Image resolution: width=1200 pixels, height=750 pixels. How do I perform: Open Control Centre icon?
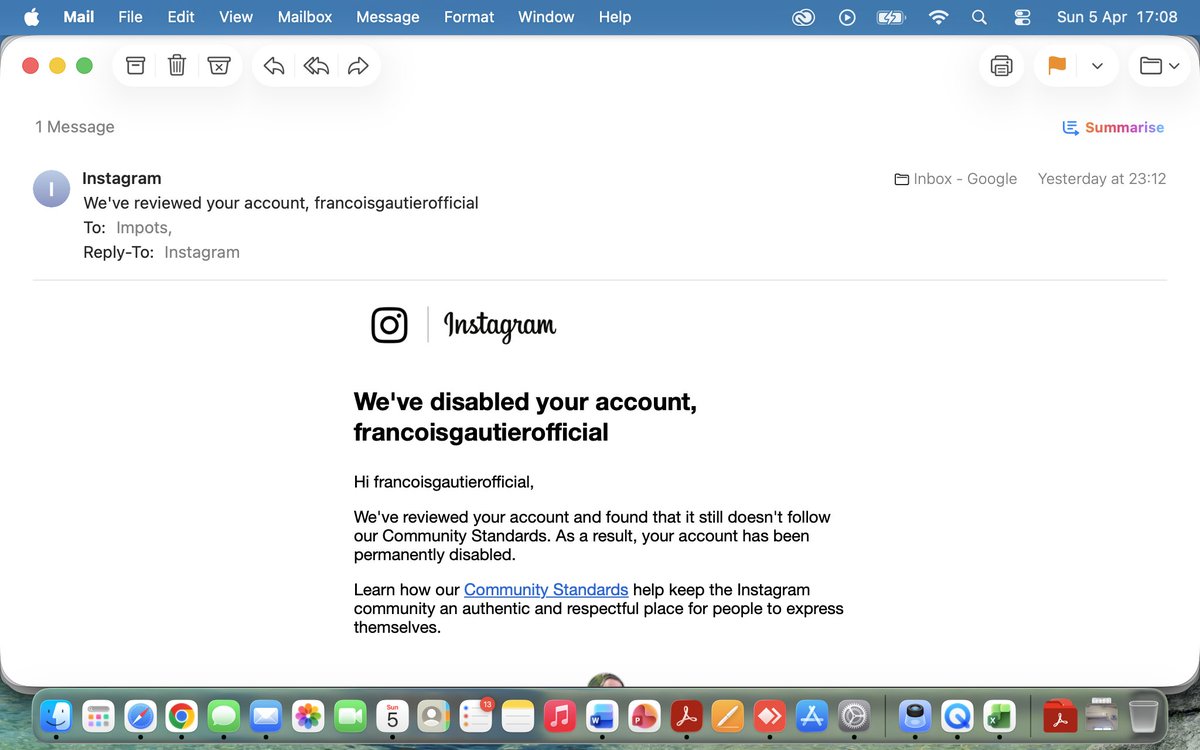click(1022, 17)
